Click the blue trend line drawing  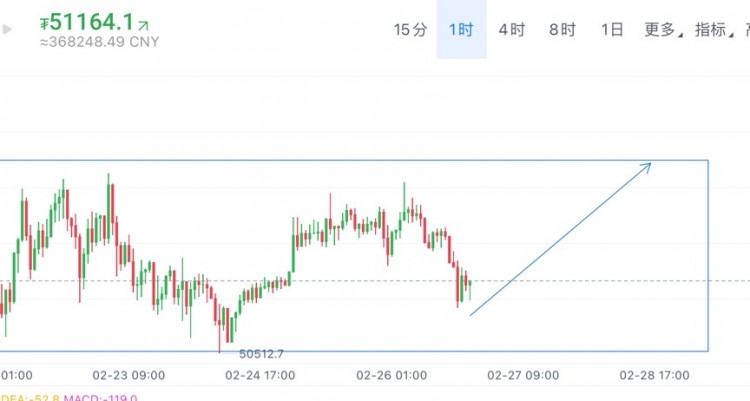point(560,239)
